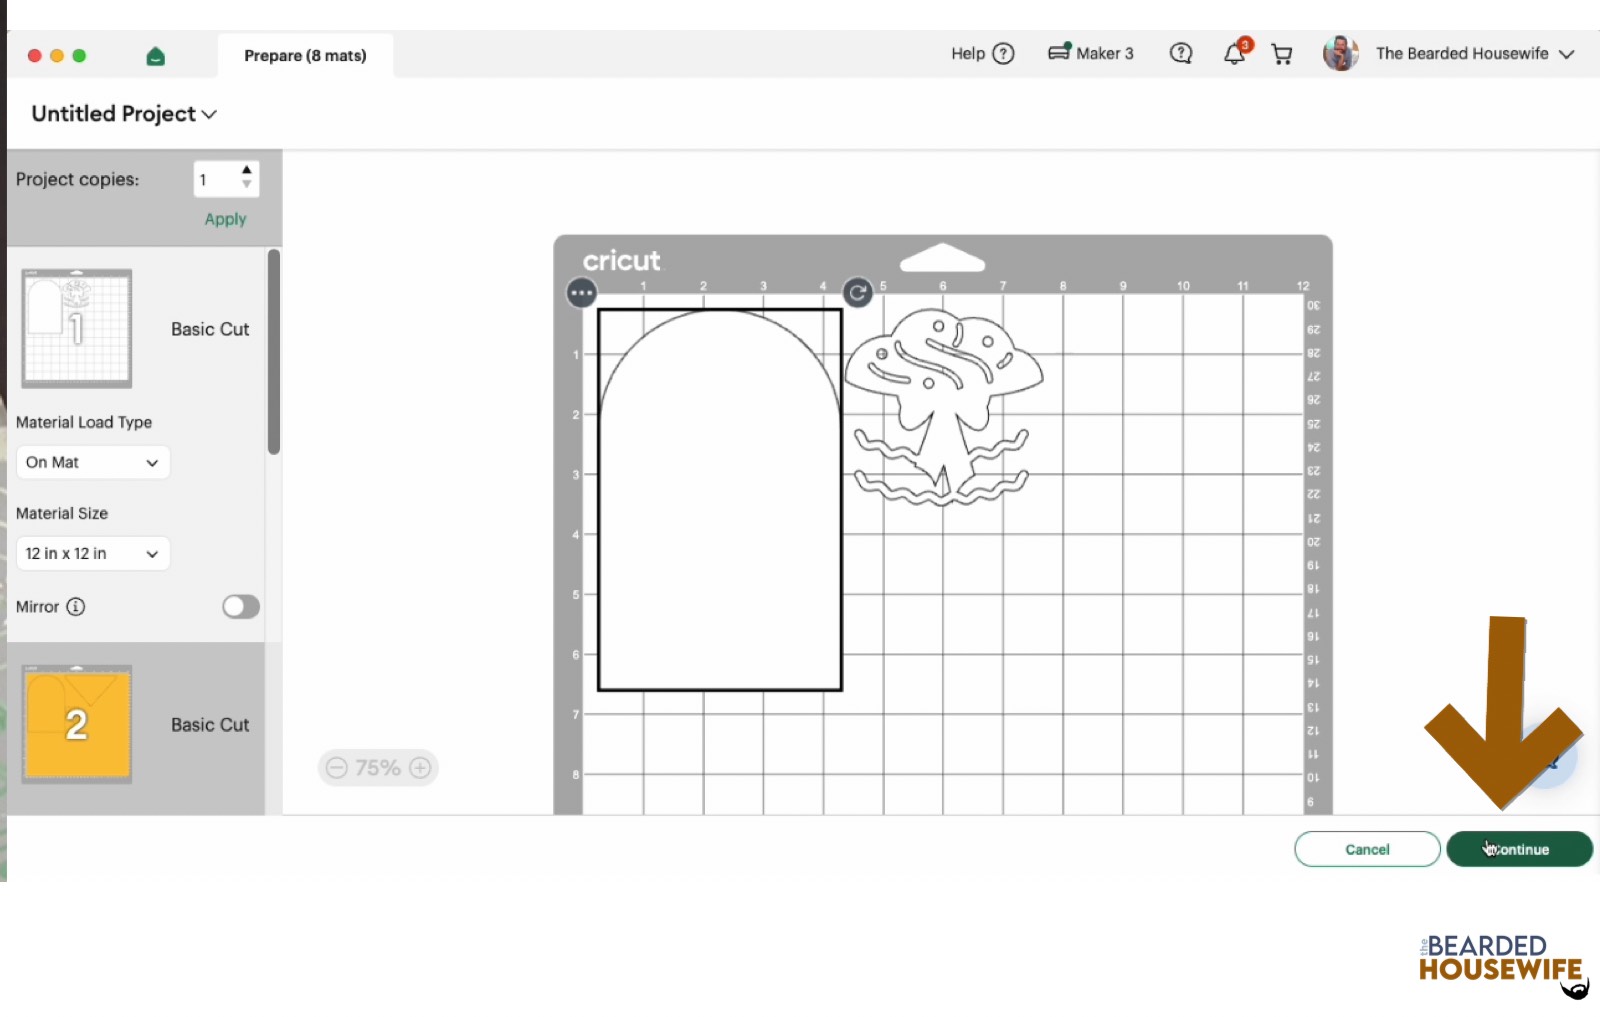
Task: Open The Bearded Housewife account menu
Action: [1449, 54]
